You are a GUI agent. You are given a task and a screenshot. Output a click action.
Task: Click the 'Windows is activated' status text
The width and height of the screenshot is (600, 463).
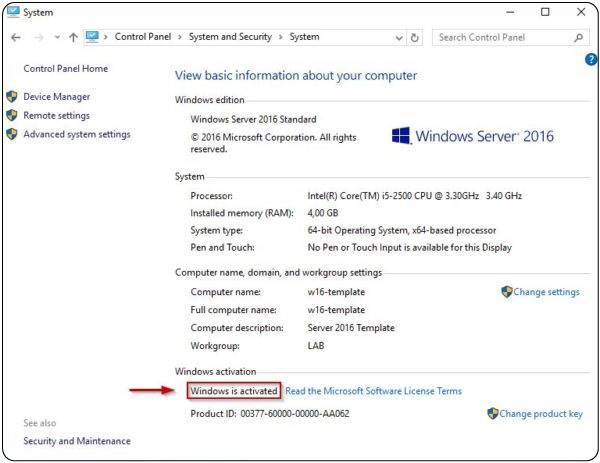[234, 391]
